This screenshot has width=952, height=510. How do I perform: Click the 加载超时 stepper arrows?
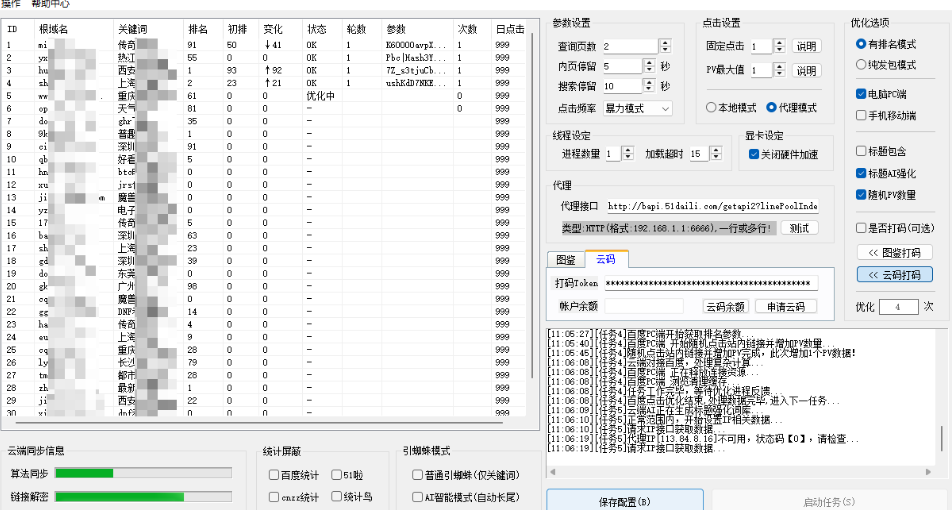[x=714, y=153]
